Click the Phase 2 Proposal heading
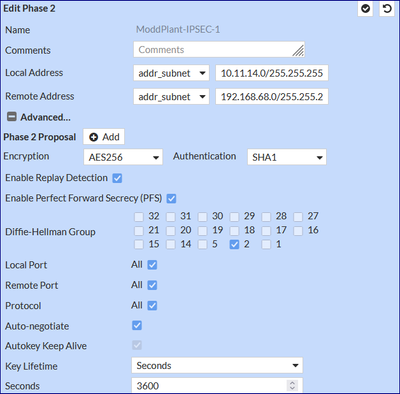The height and width of the screenshot is (394, 400). (40, 137)
